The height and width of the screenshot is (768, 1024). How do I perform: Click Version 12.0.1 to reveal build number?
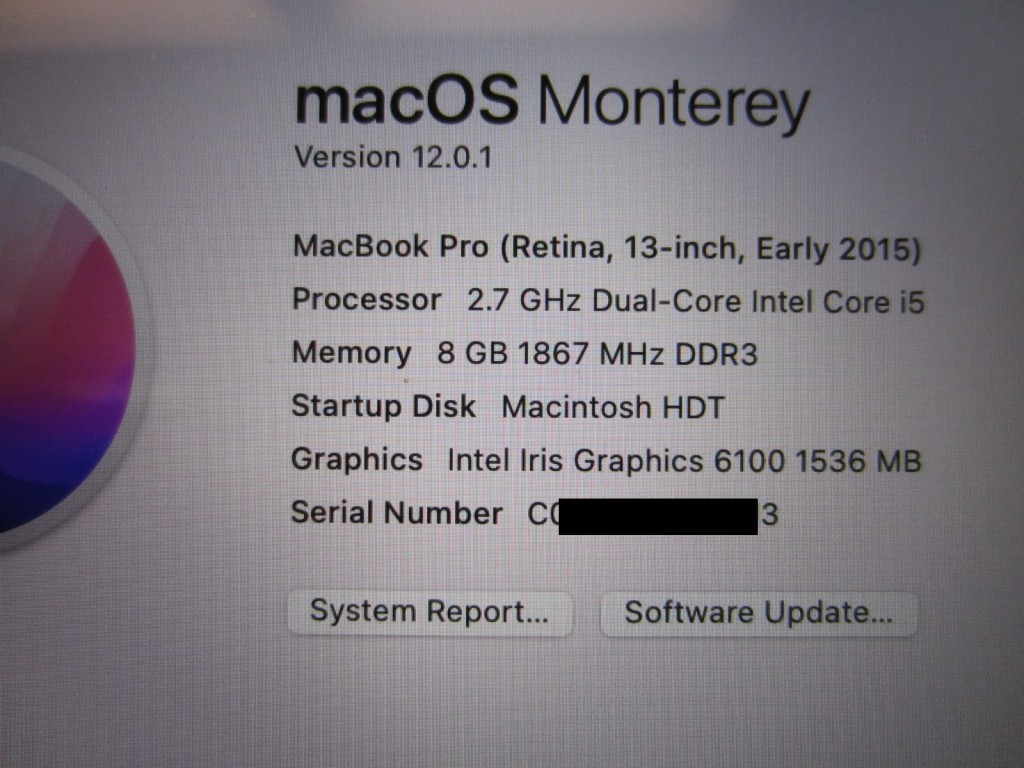[393, 157]
